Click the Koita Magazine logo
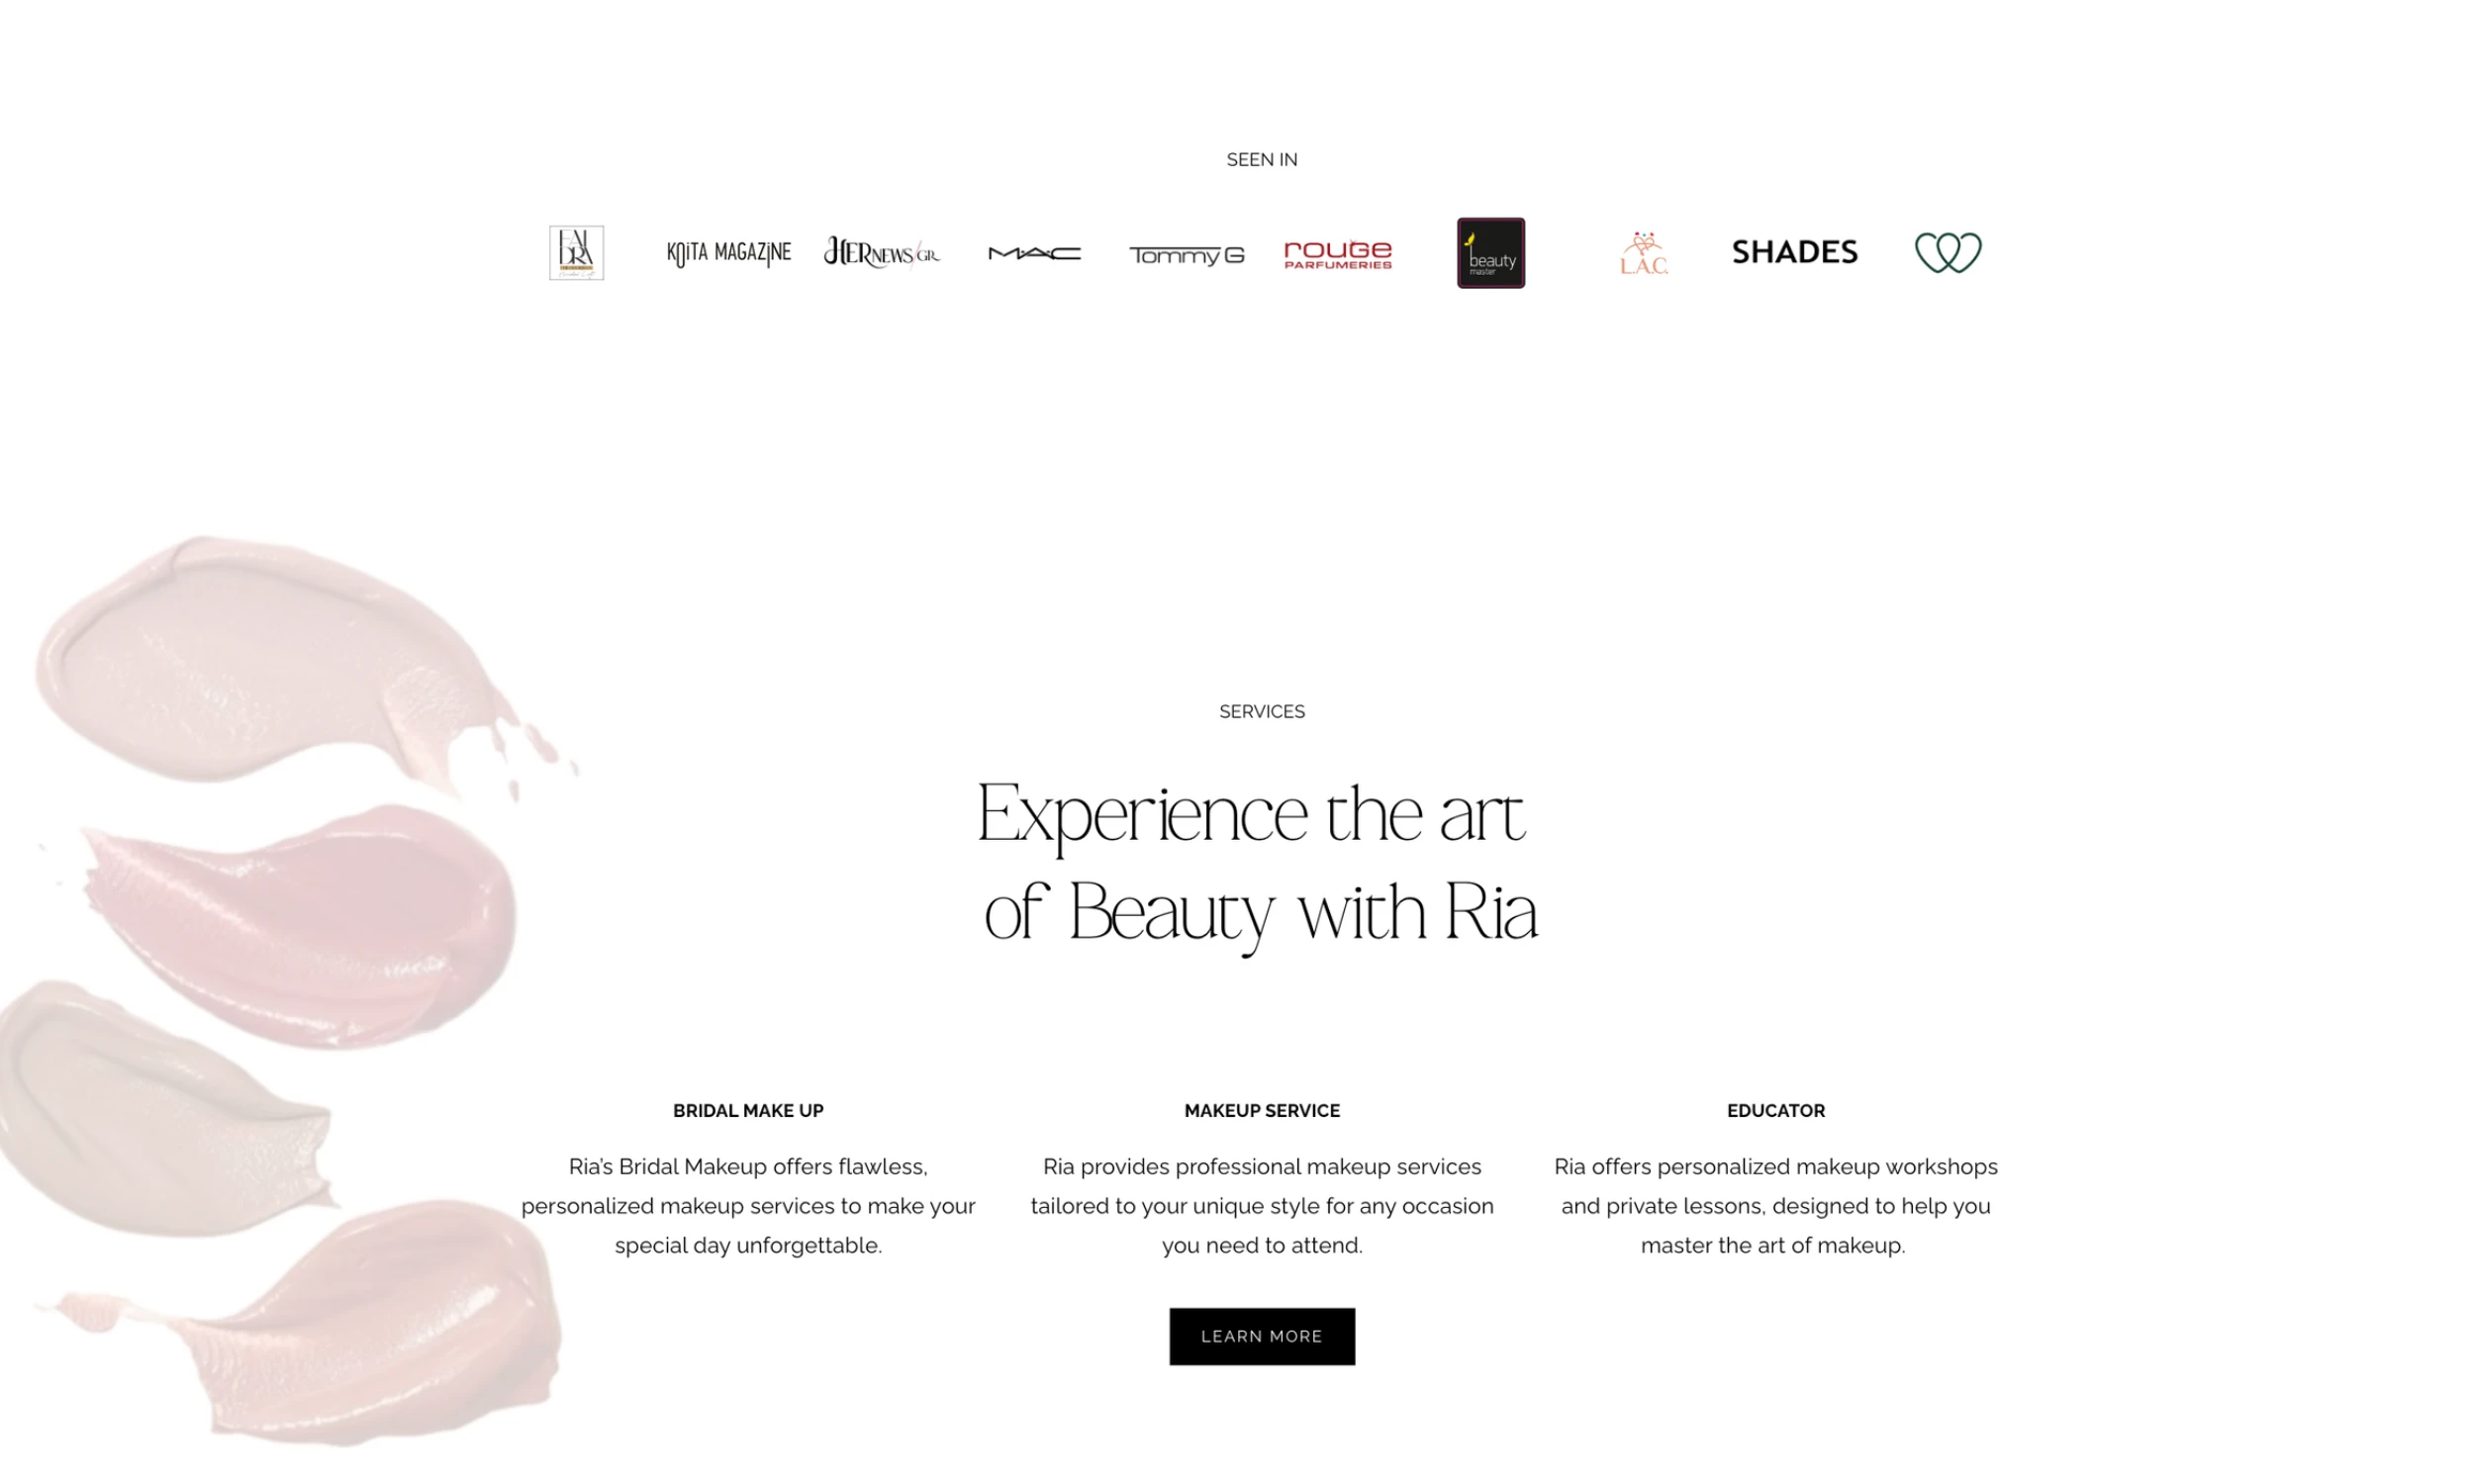The image size is (2474, 1484). point(728,253)
